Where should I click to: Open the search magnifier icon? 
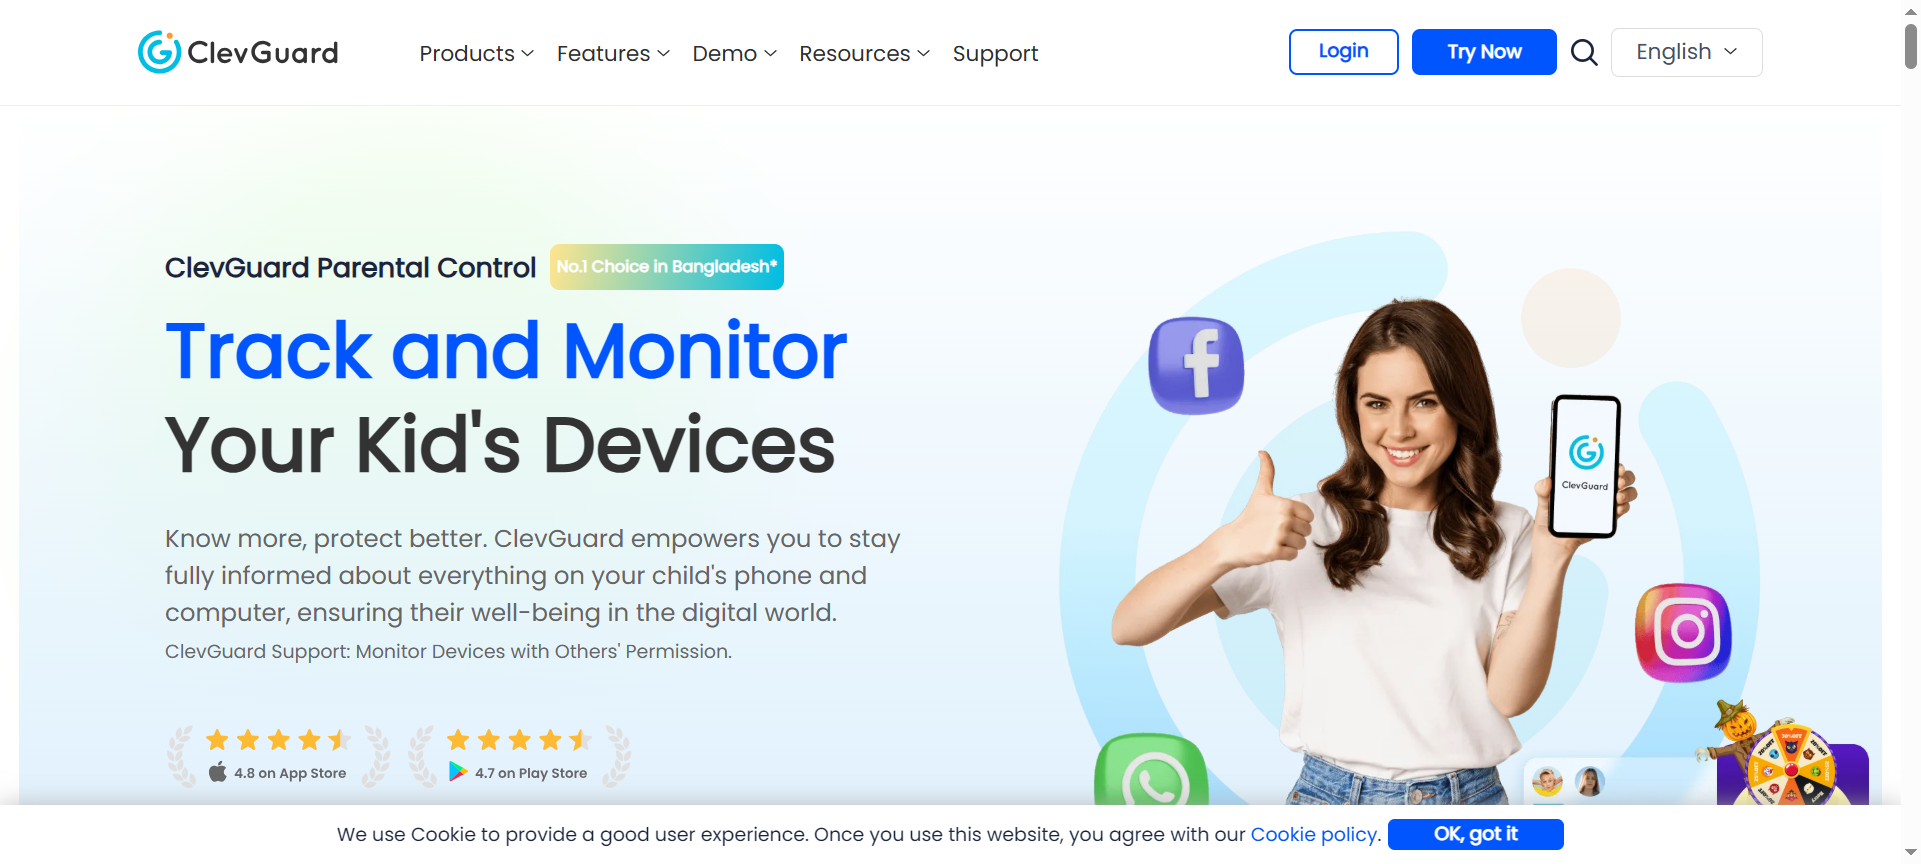coord(1584,52)
